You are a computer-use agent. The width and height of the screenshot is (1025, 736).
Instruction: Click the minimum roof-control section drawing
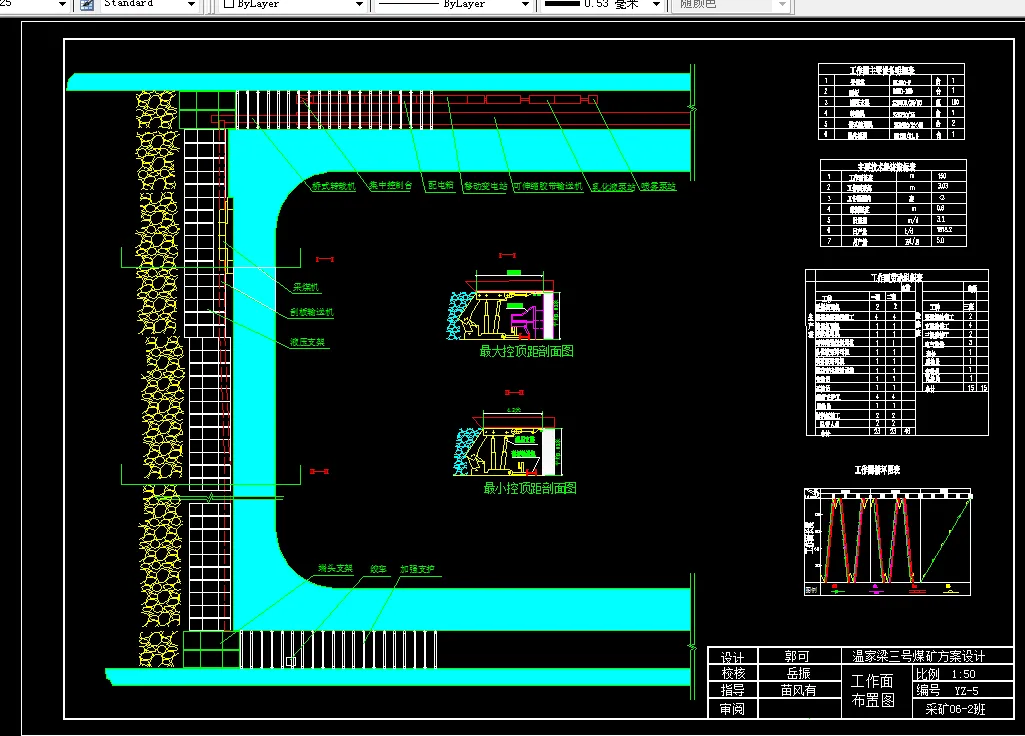(508, 441)
